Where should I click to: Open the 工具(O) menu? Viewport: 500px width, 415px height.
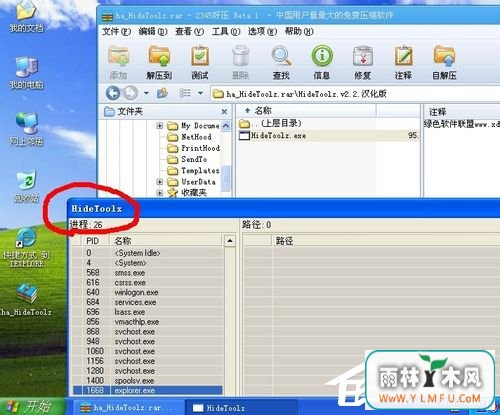click(x=226, y=32)
